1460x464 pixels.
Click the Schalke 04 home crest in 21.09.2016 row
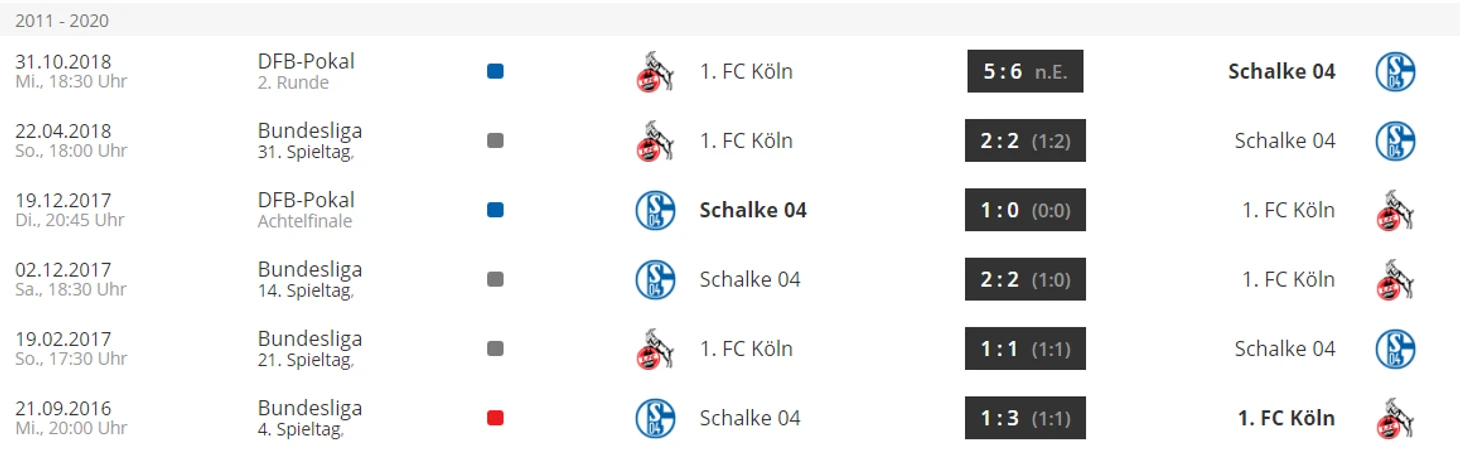[656, 418]
